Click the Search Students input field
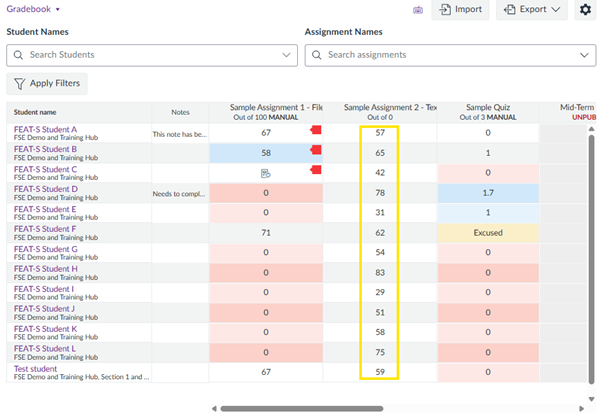Viewport: 602px width, 416px height. [150, 55]
